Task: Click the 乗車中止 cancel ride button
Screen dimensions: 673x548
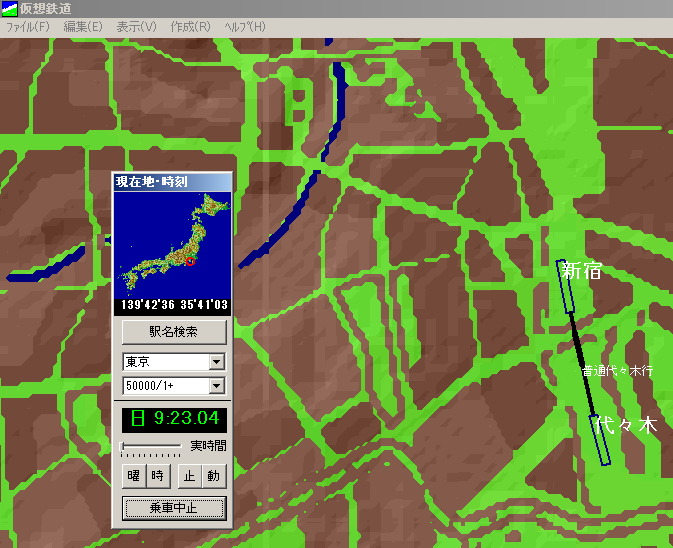Action: 174,508
